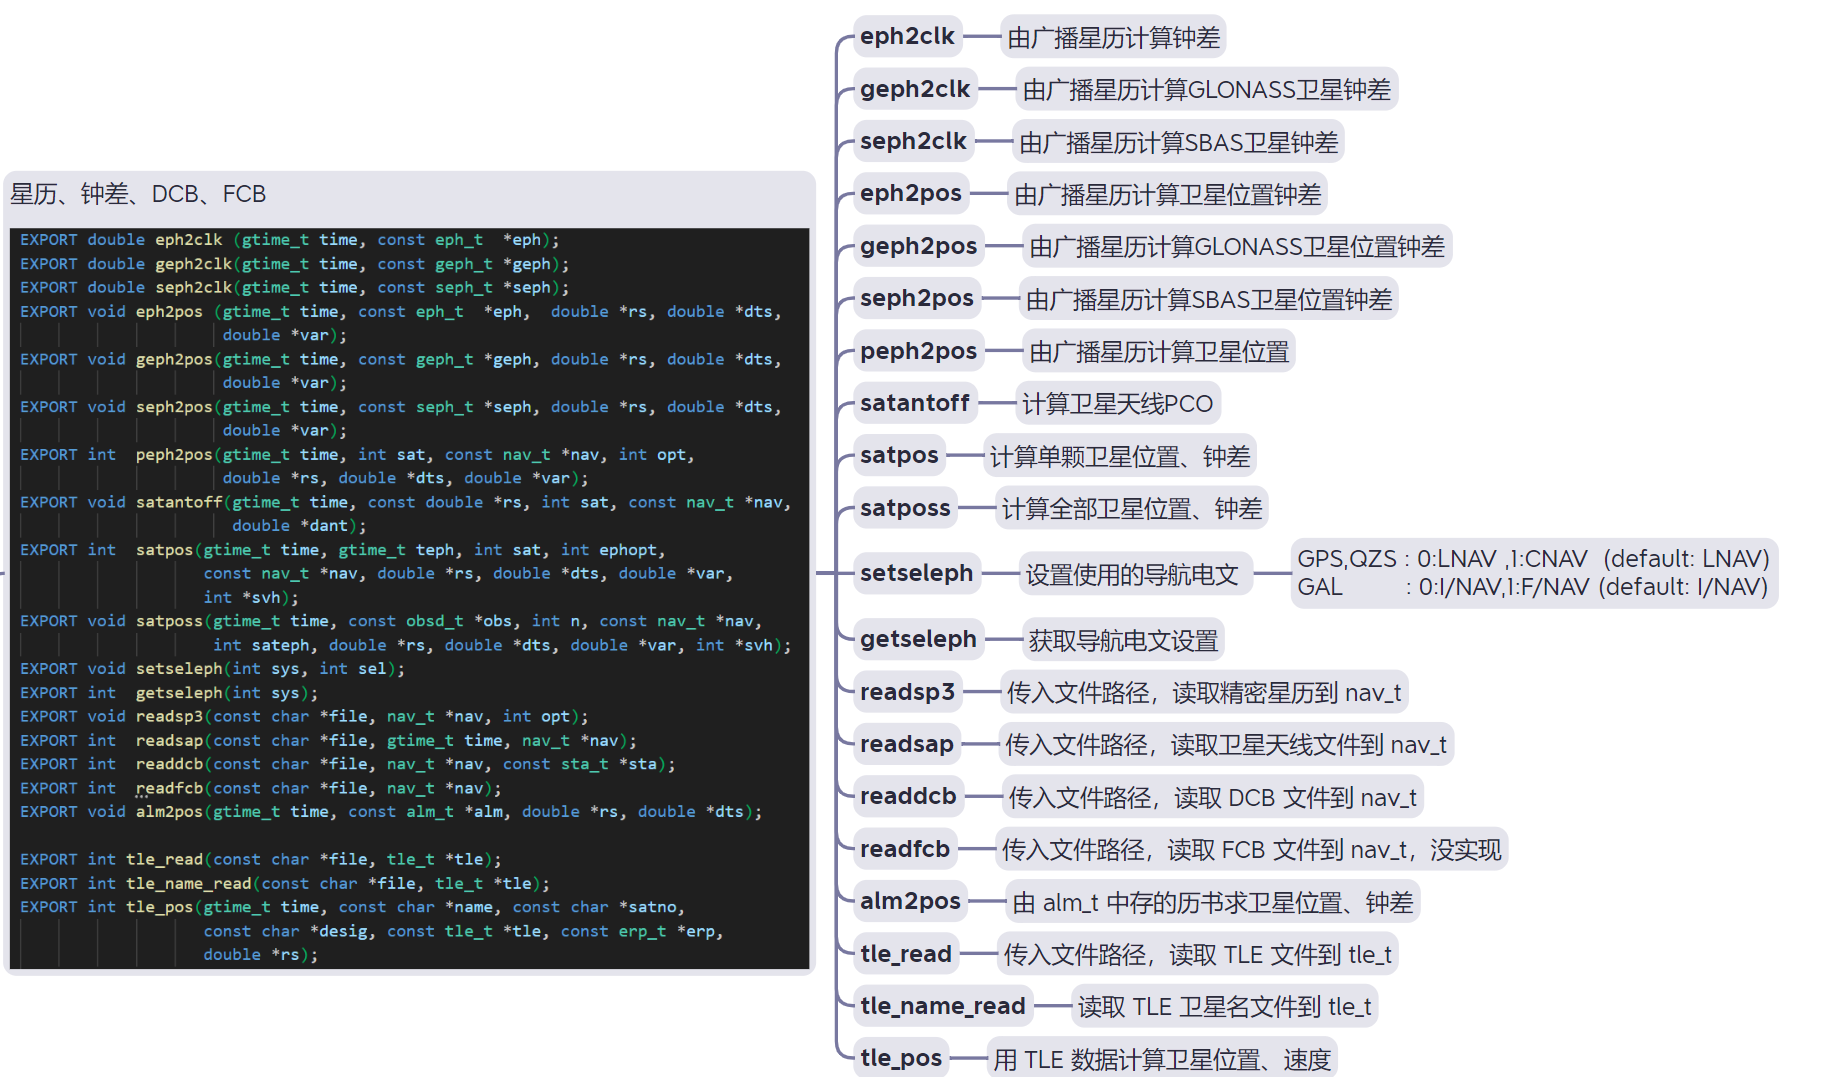Select the seph2clk node
Screen dimensions: 1824x1077
[913, 142]
